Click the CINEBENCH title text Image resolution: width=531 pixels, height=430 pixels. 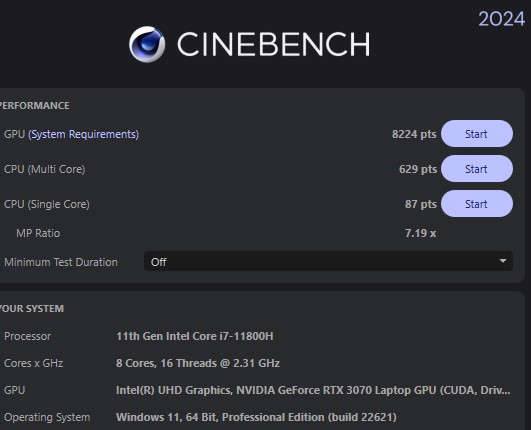[x=274, y=44]
